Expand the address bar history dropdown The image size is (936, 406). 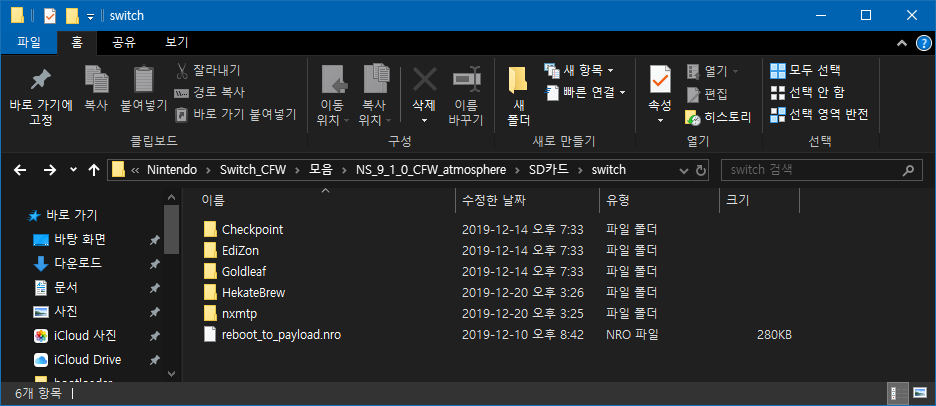click(x=684, y=170)
